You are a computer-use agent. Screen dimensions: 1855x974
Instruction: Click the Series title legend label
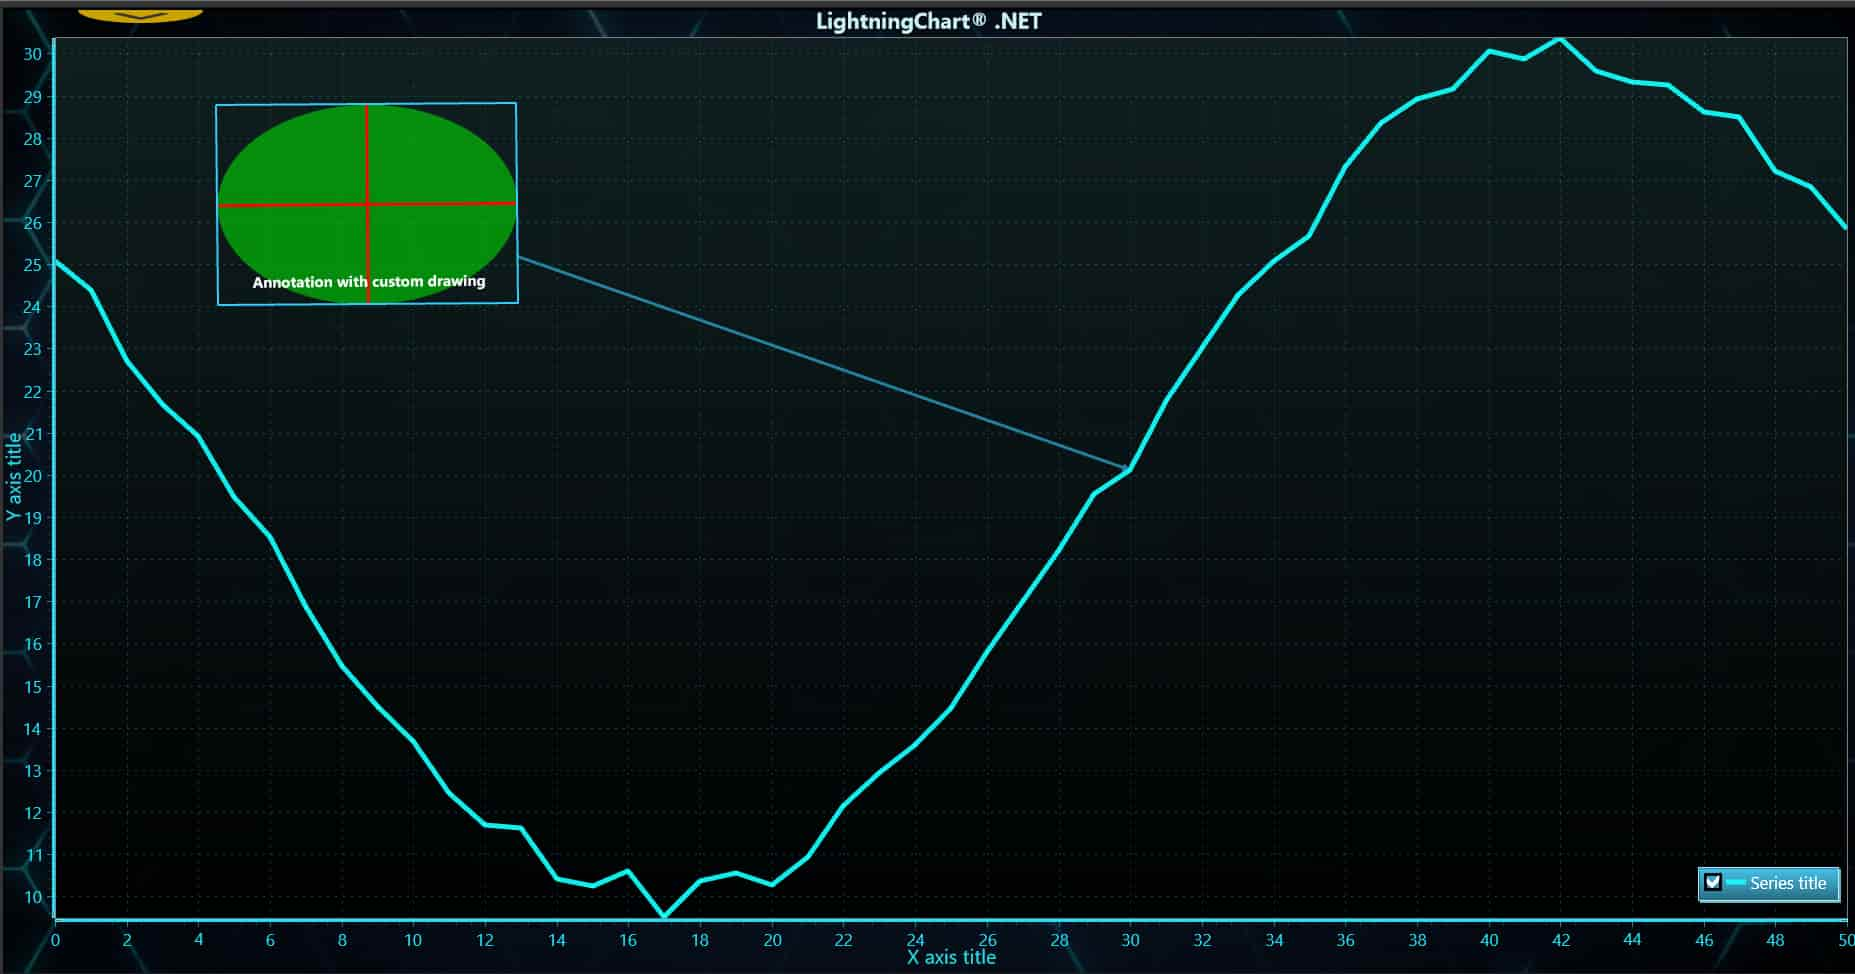click(x=1788, y=883)
